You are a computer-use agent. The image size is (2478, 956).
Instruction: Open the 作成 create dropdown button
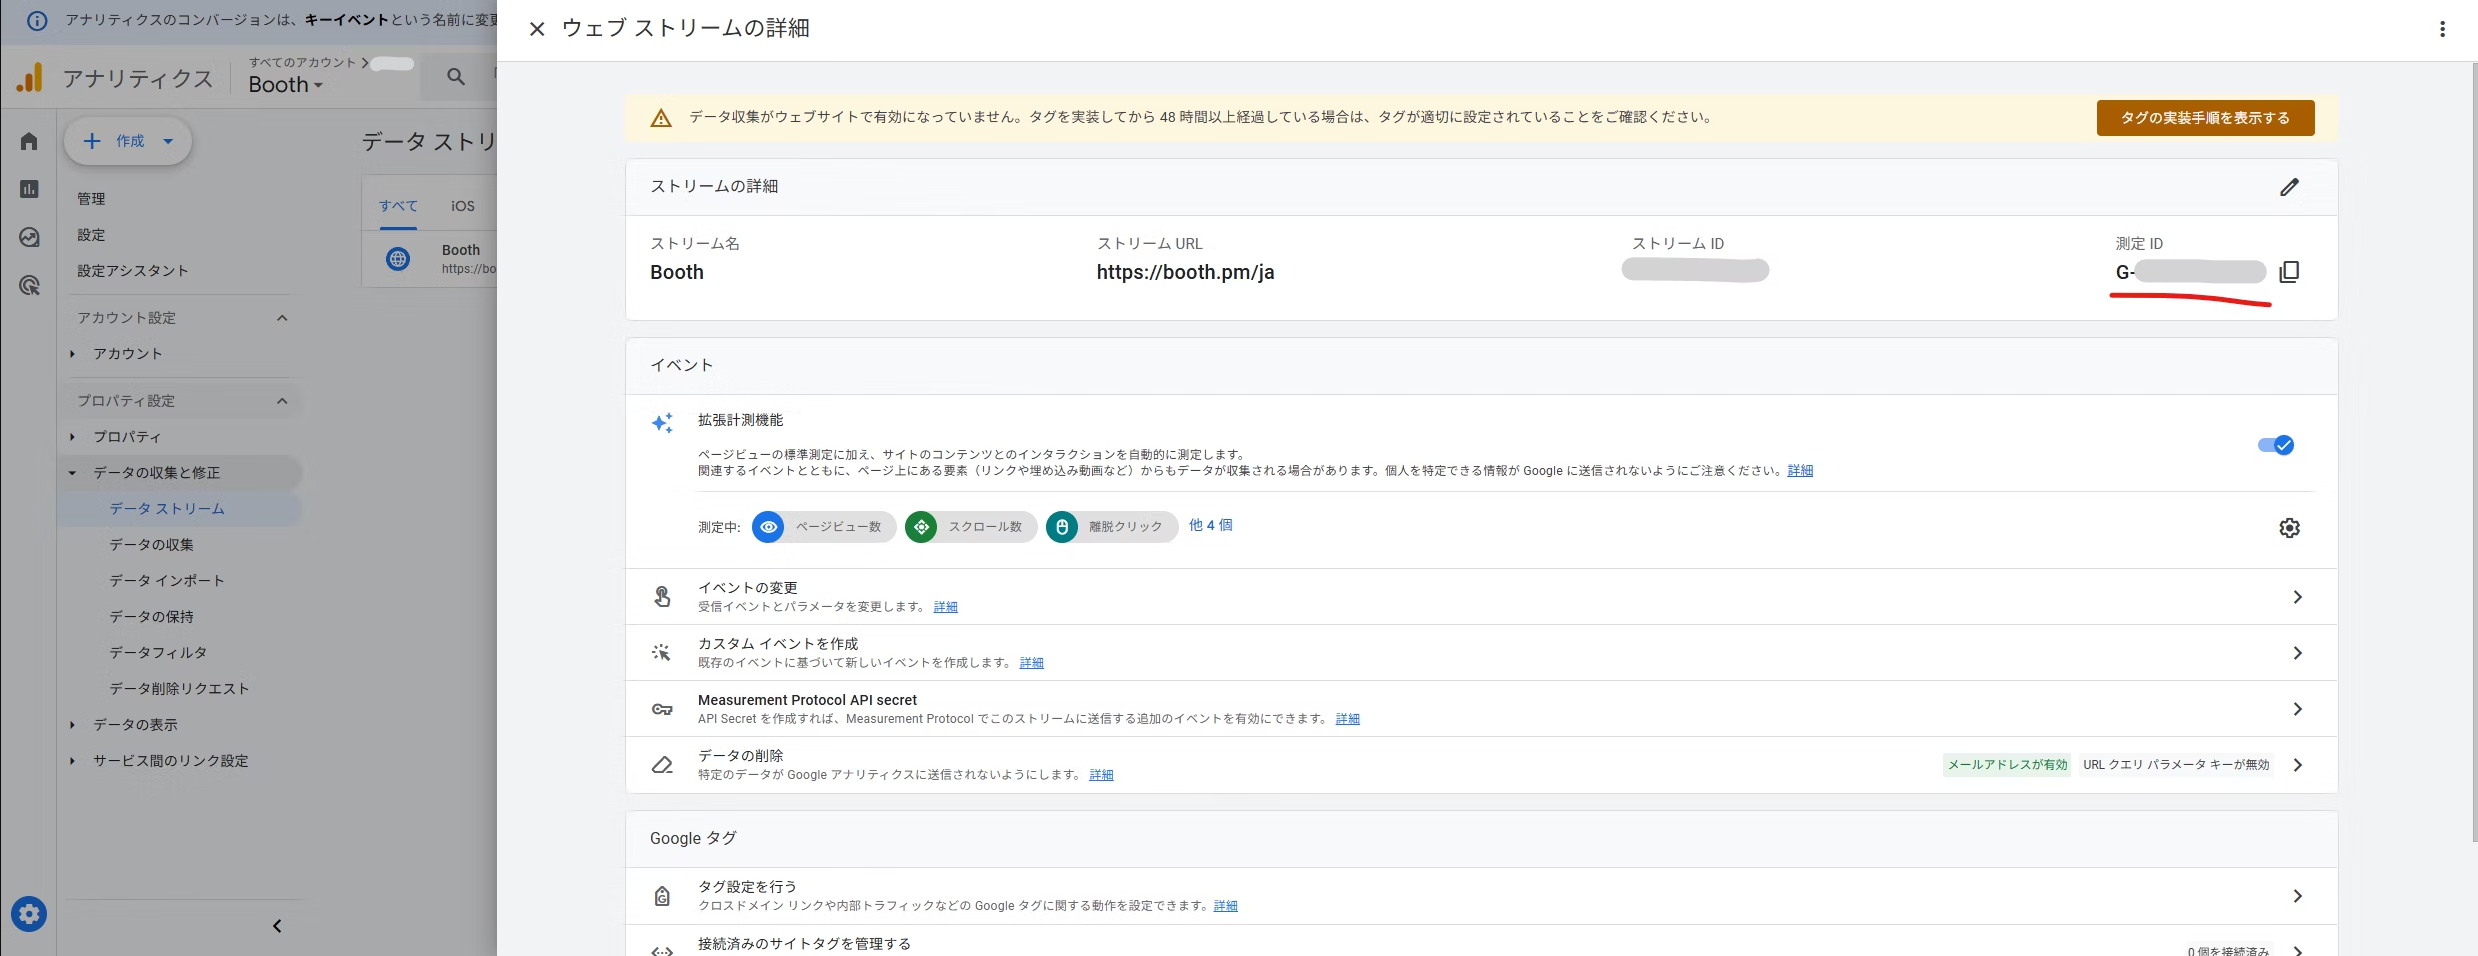click(128, 141)
